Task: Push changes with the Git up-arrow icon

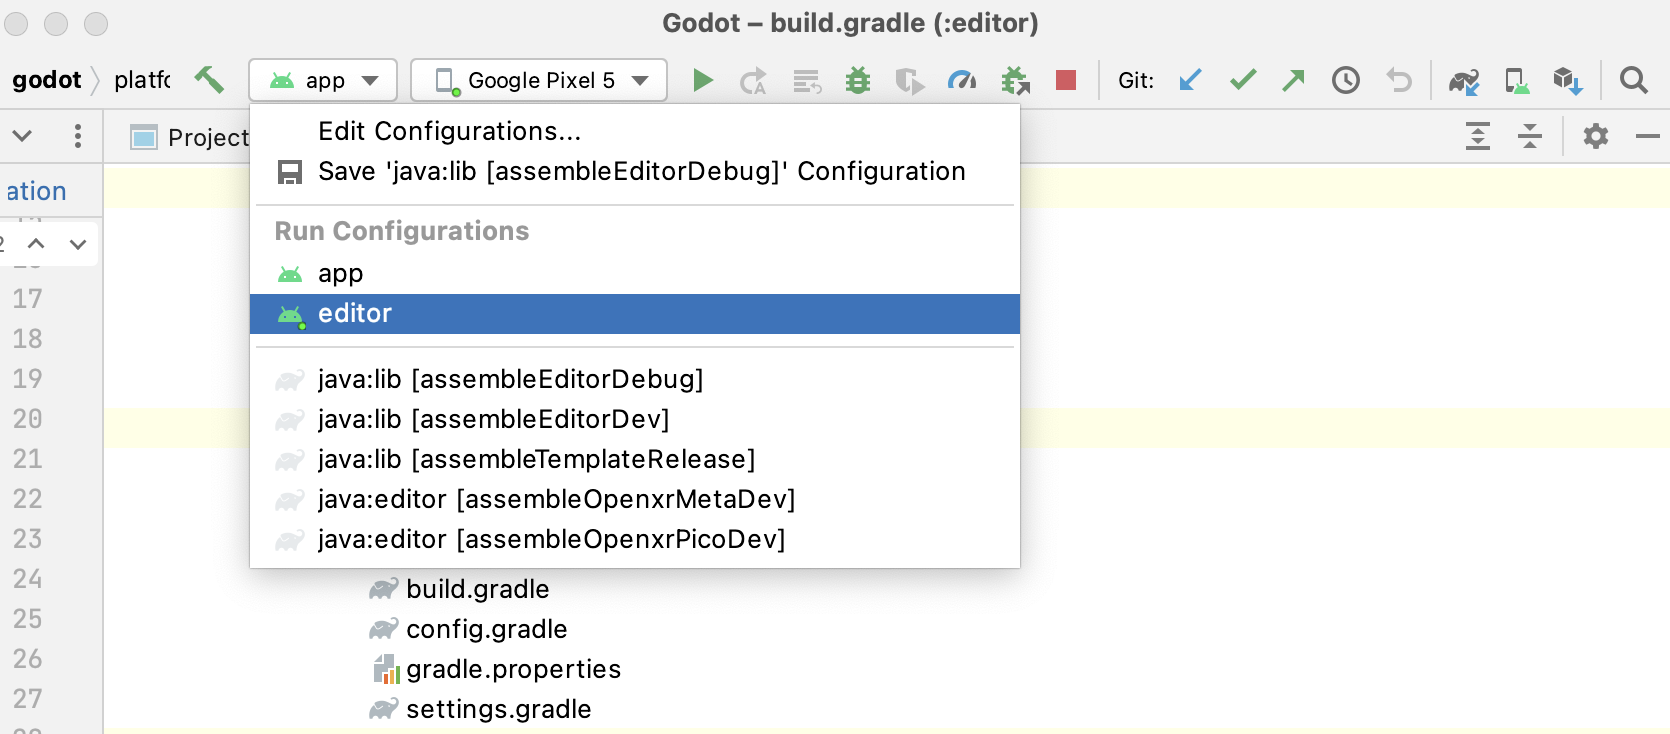Action: (x=1292, y=80)
